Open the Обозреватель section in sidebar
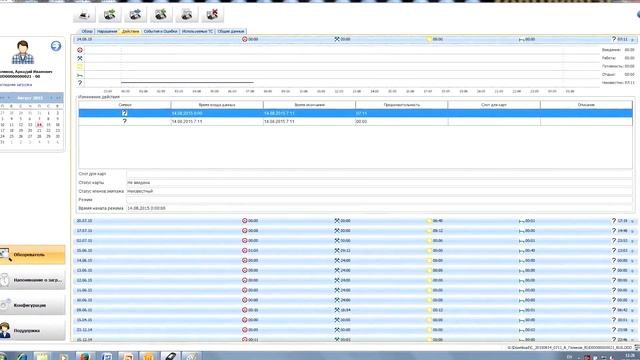 32,255
